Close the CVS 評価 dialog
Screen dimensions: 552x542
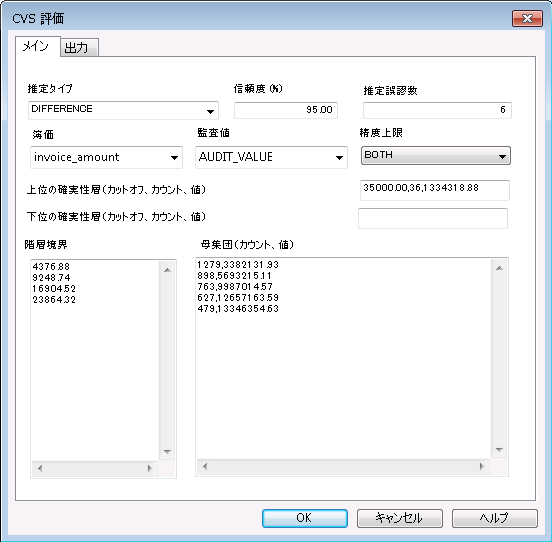(x=527, y=18)
